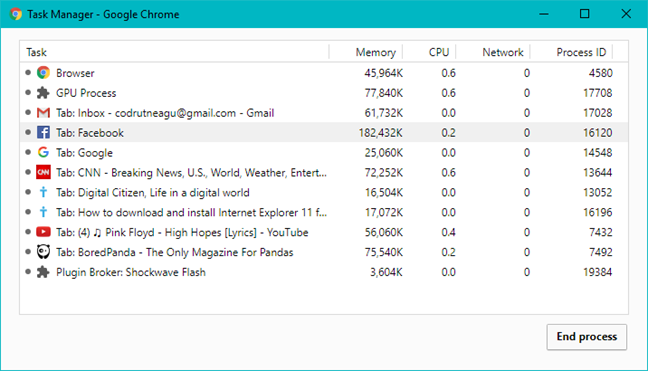Viewport: 648px width, 371px height.
Task: Minimize the Task Manager window
Action: coord(544,14)
